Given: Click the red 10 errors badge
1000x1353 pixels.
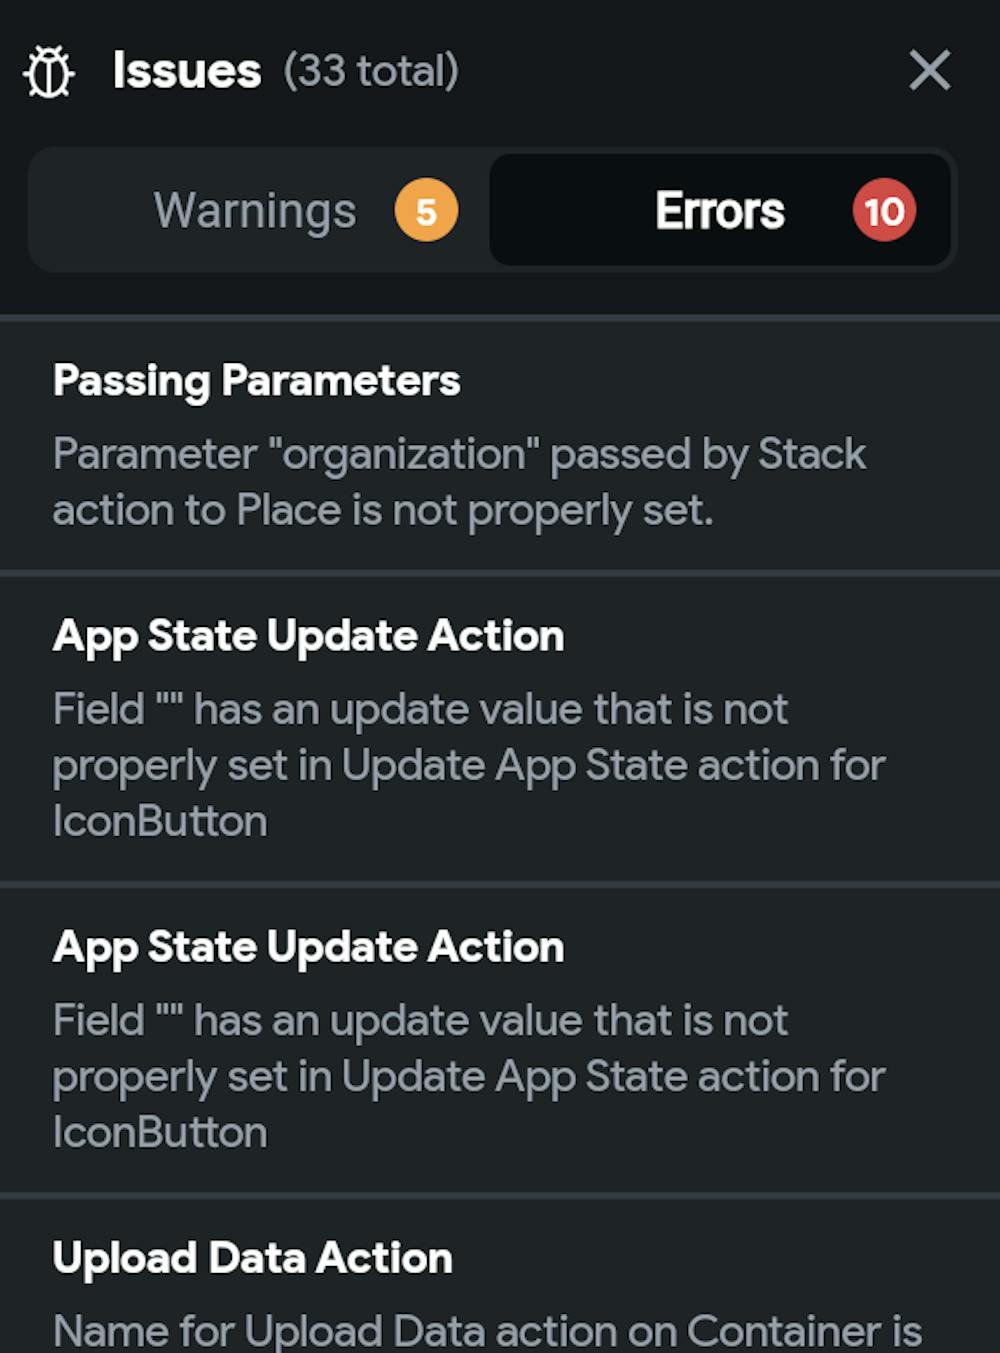Looking at the screenshot, I should point(884,211).
